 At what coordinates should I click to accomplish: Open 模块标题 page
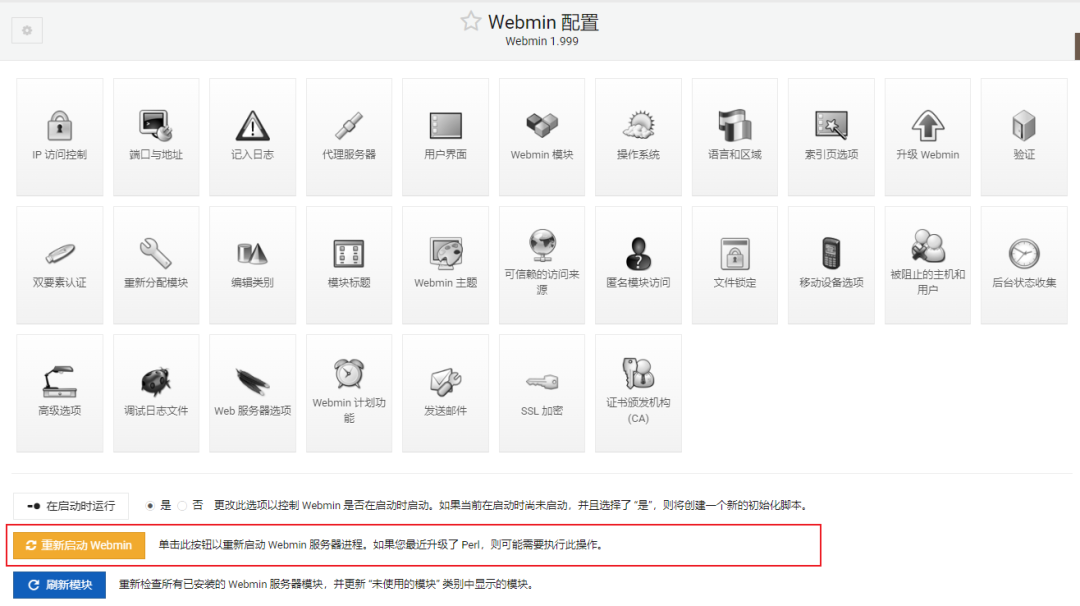[349, 265]
